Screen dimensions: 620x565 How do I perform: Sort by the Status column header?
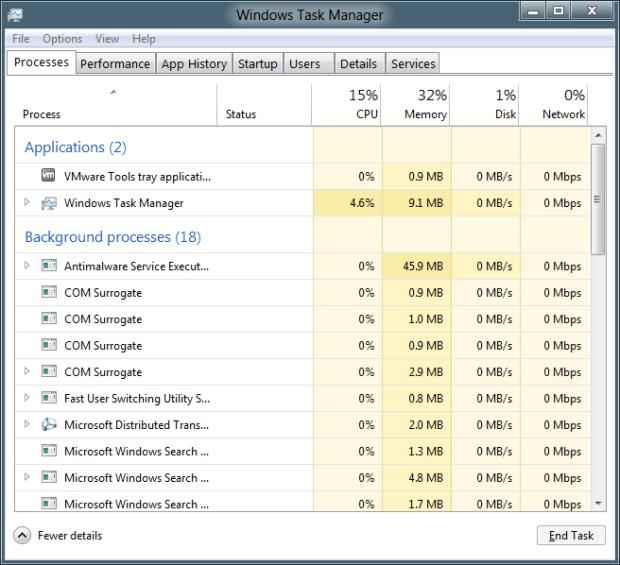(264, 105)
